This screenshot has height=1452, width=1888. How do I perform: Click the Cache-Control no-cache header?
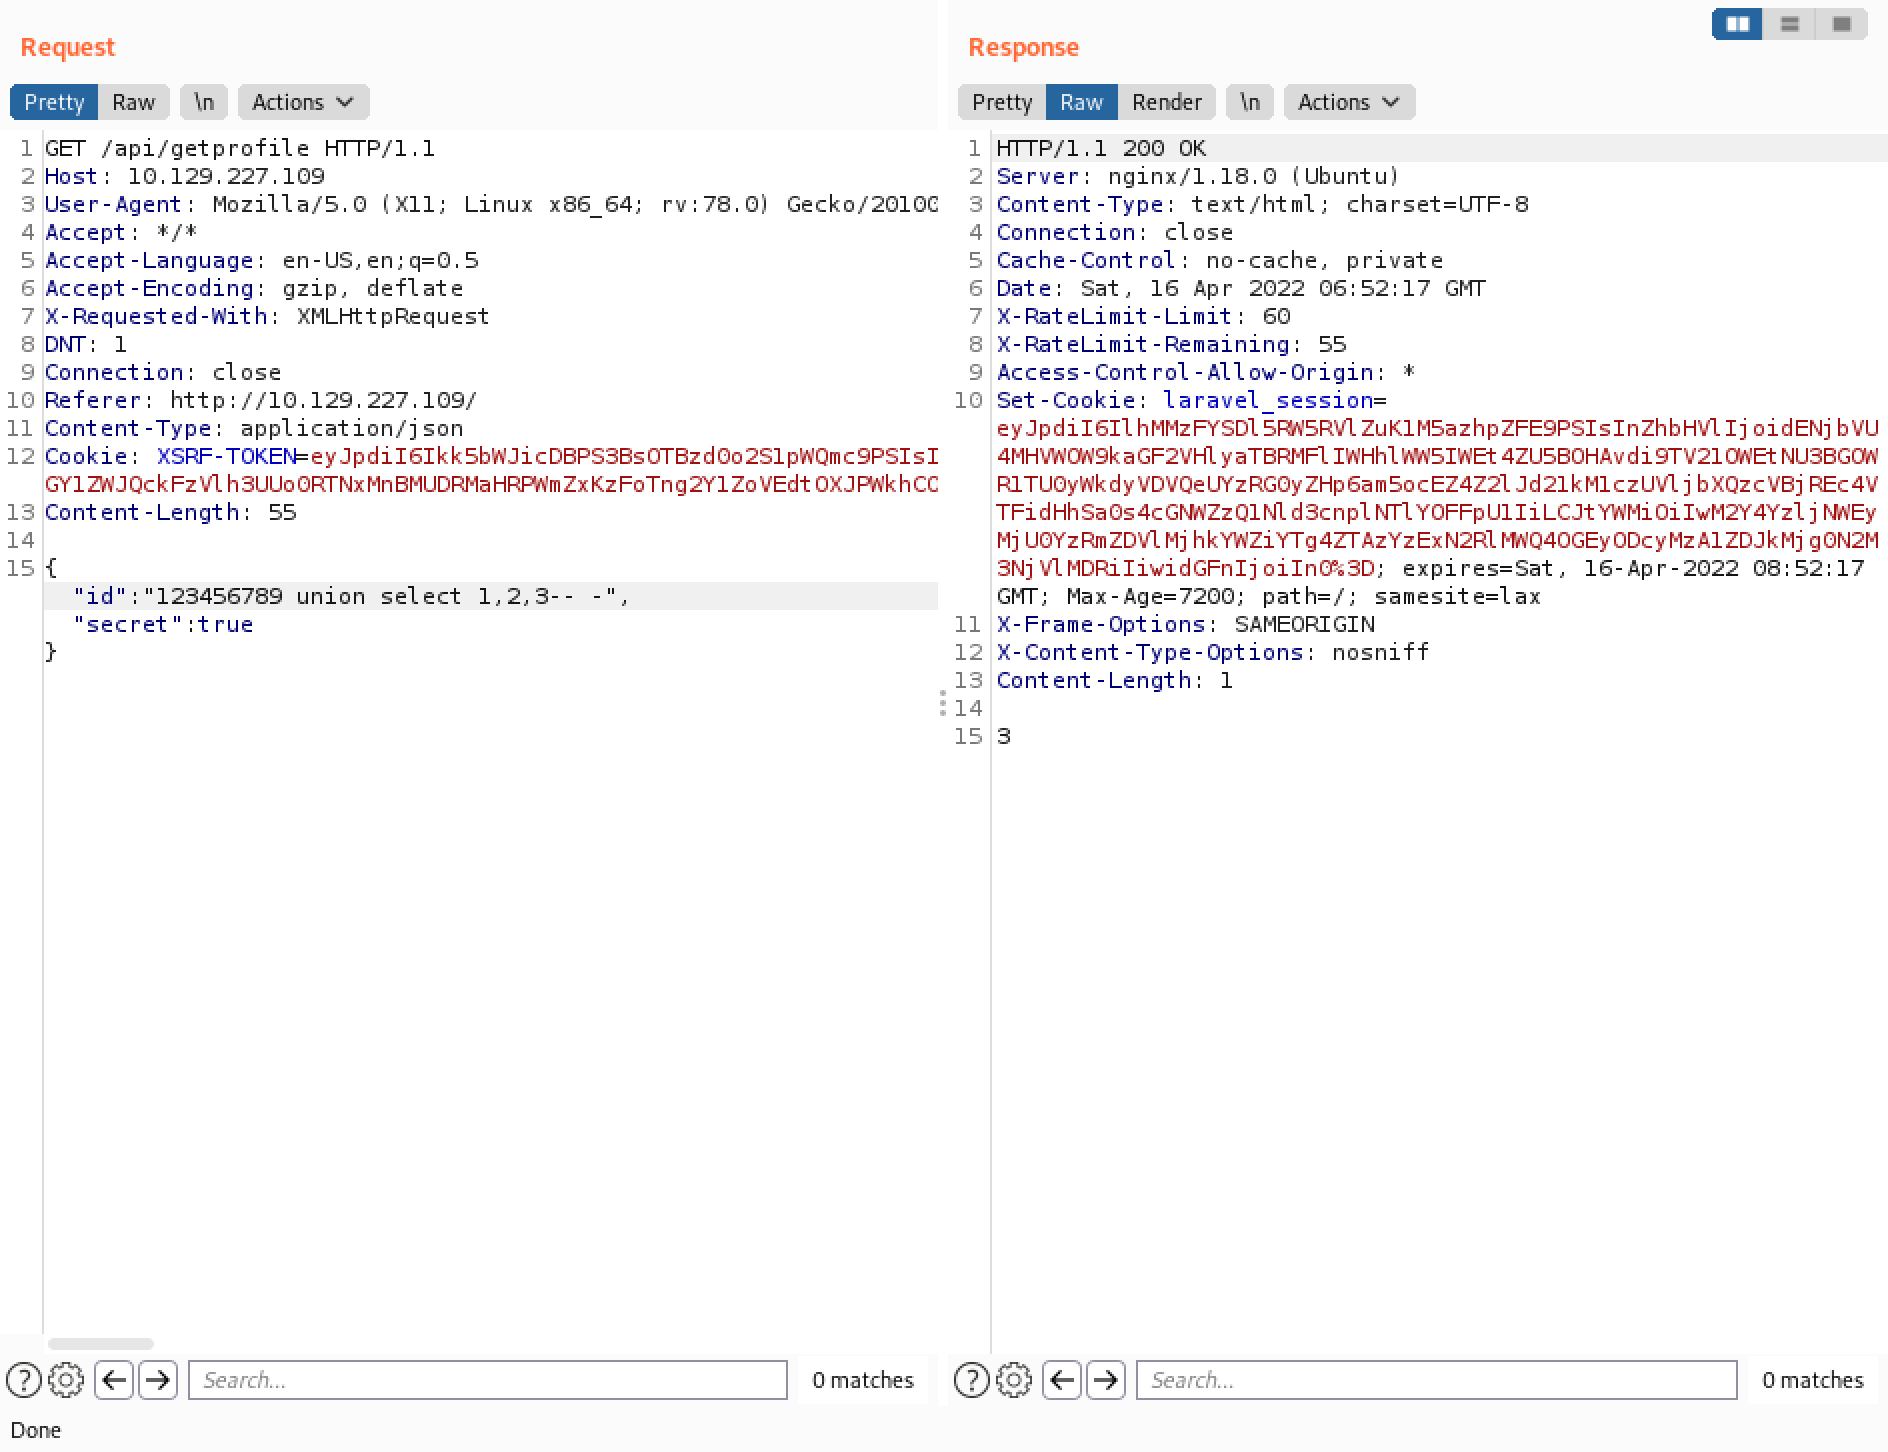pos(1220,260)
